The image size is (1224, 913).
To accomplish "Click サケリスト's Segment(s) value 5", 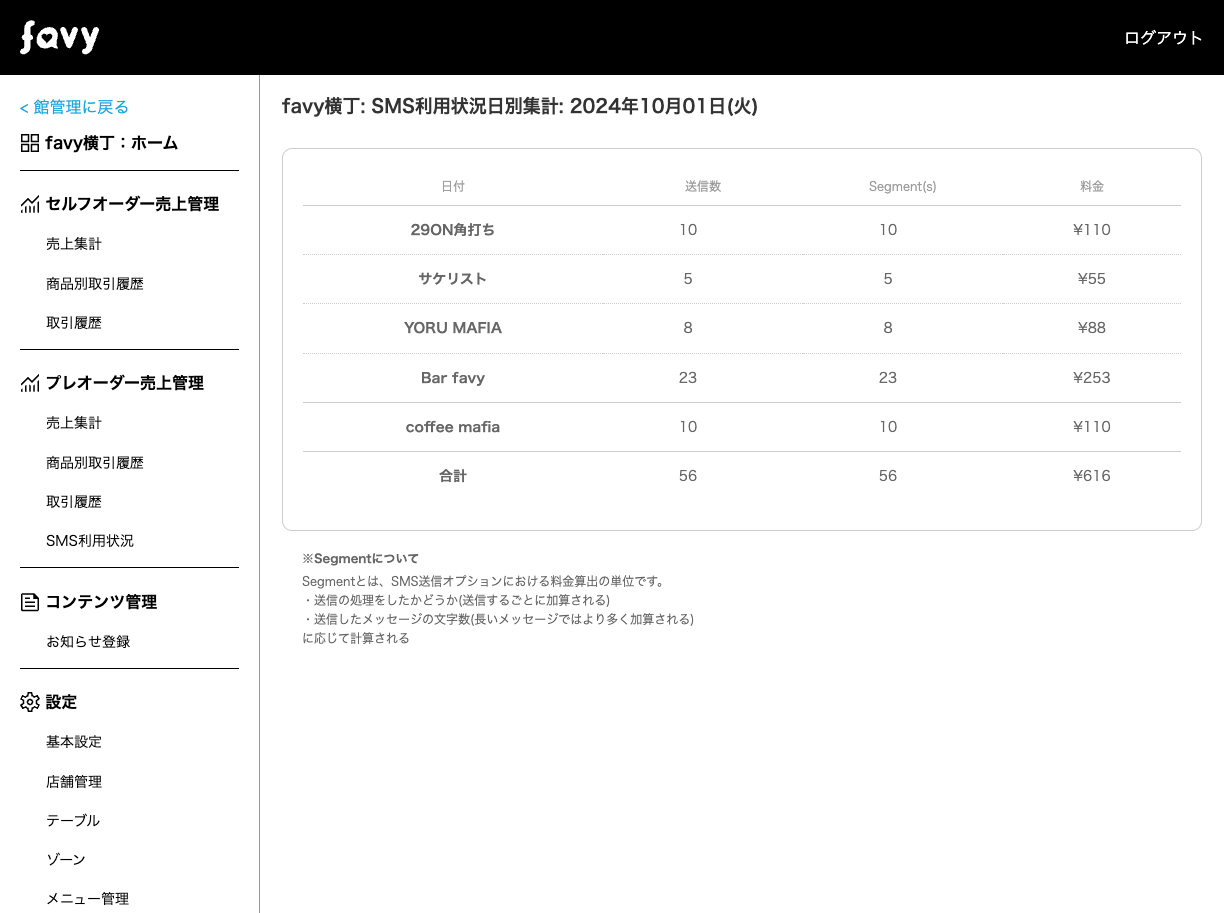I will click(x=888, y=279).
